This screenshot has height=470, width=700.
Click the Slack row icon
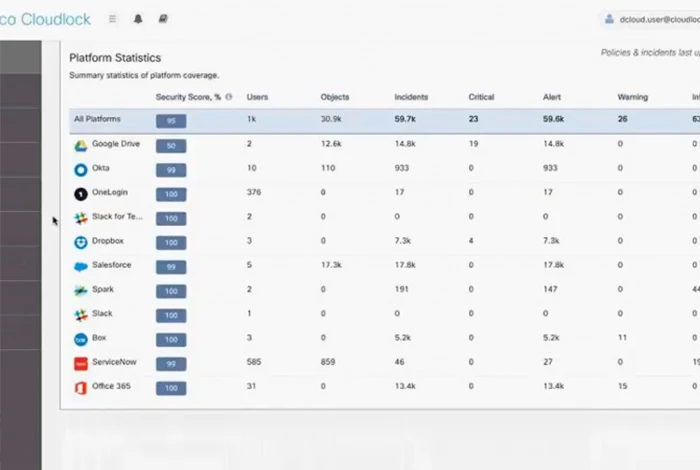81,315
